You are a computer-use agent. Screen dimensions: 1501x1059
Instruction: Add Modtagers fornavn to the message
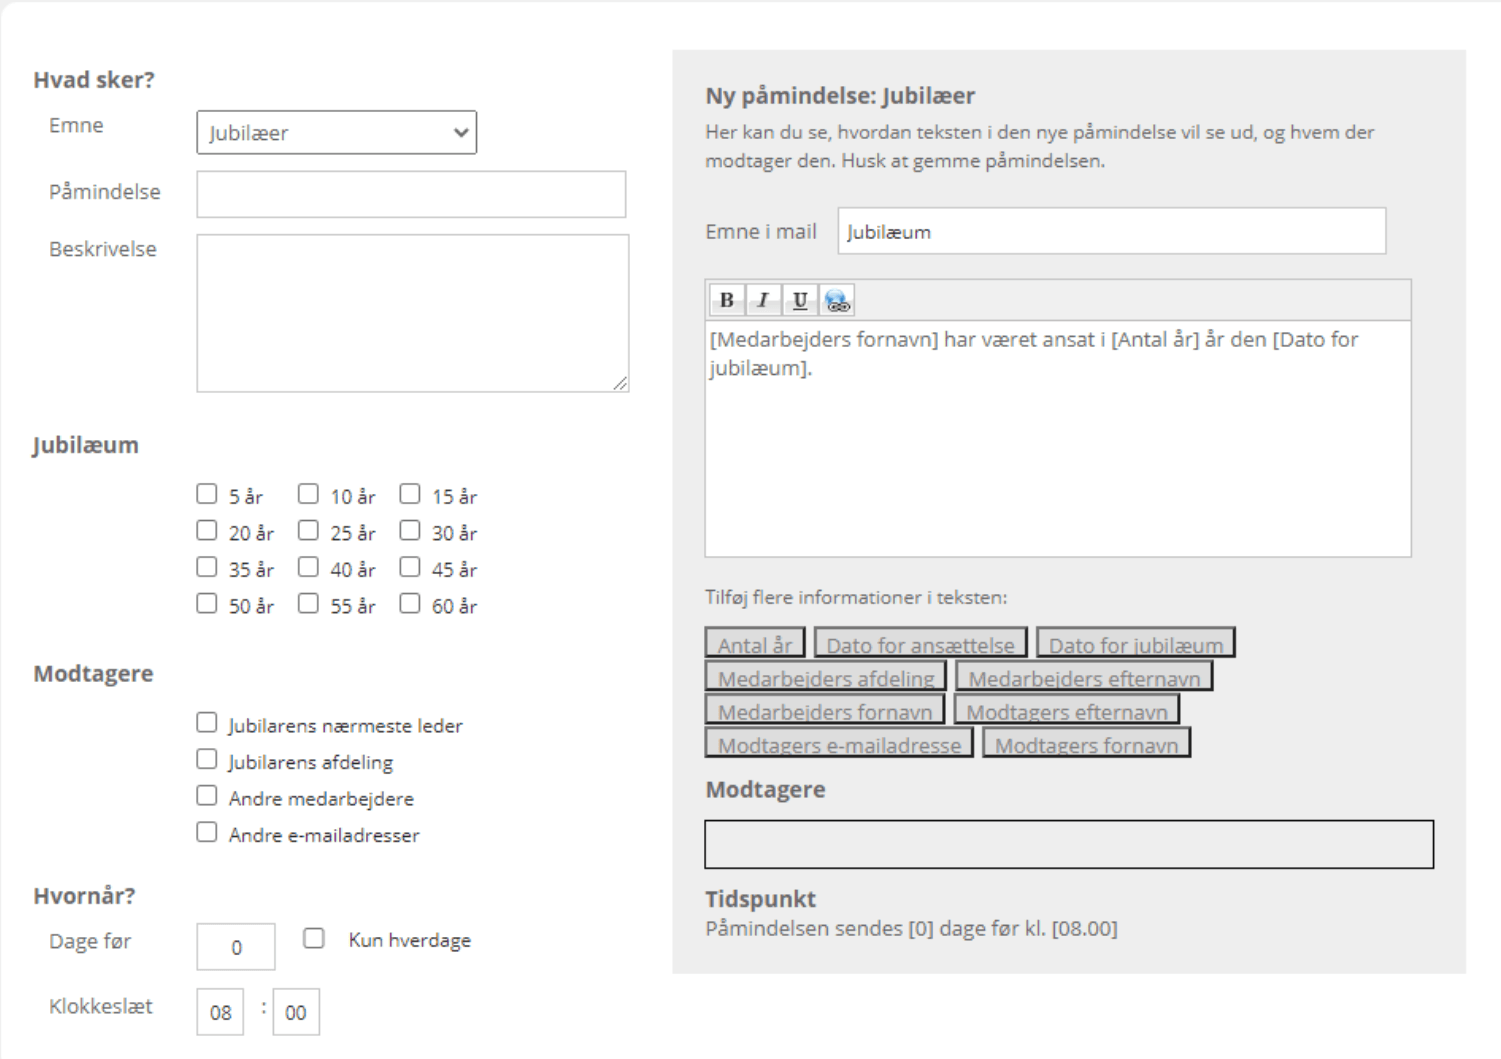click(x=1086, y=744)
